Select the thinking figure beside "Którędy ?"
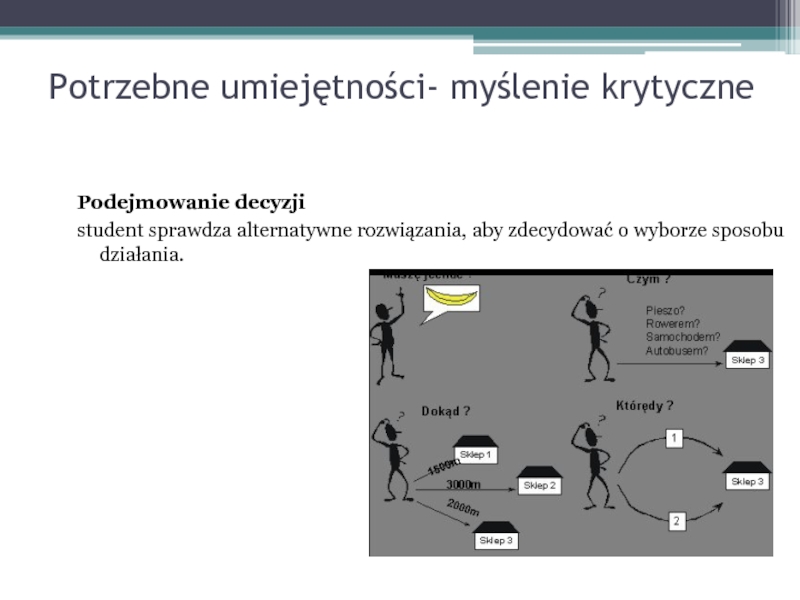Viewport: 800px width, 600px height. tap(593, 463)
